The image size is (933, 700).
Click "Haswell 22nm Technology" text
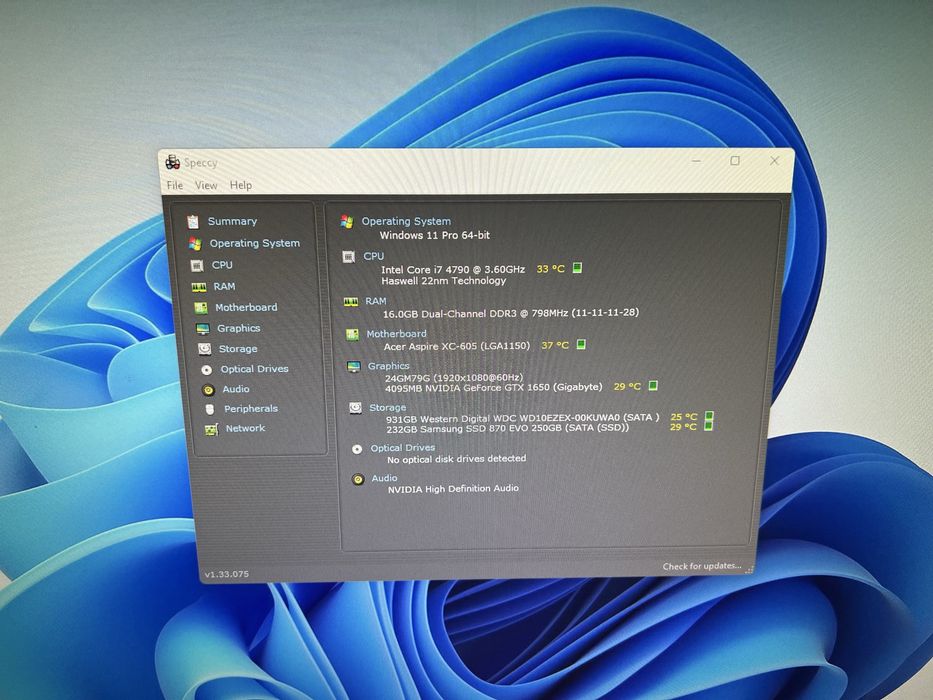(x=443, y=280)
